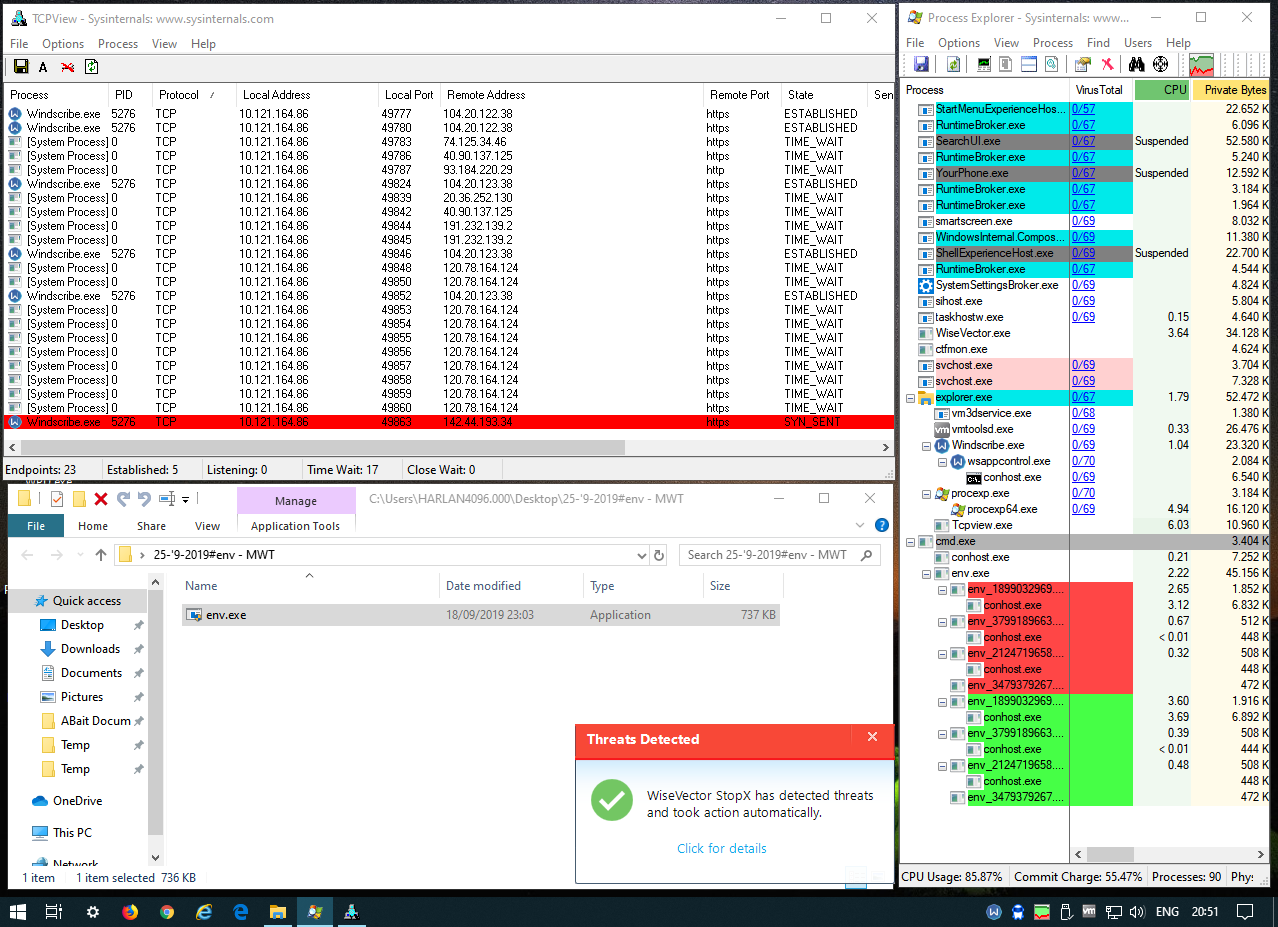Screen dimensions: 1278x927
Task: Select Downloads in Quick access
Action: click(90, 649)
